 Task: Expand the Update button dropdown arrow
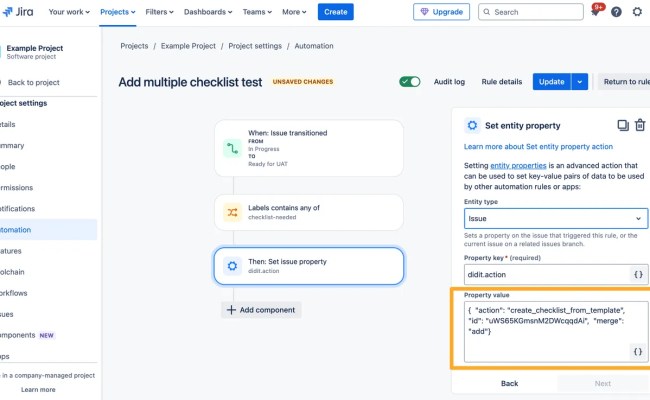tap(580, 82)
